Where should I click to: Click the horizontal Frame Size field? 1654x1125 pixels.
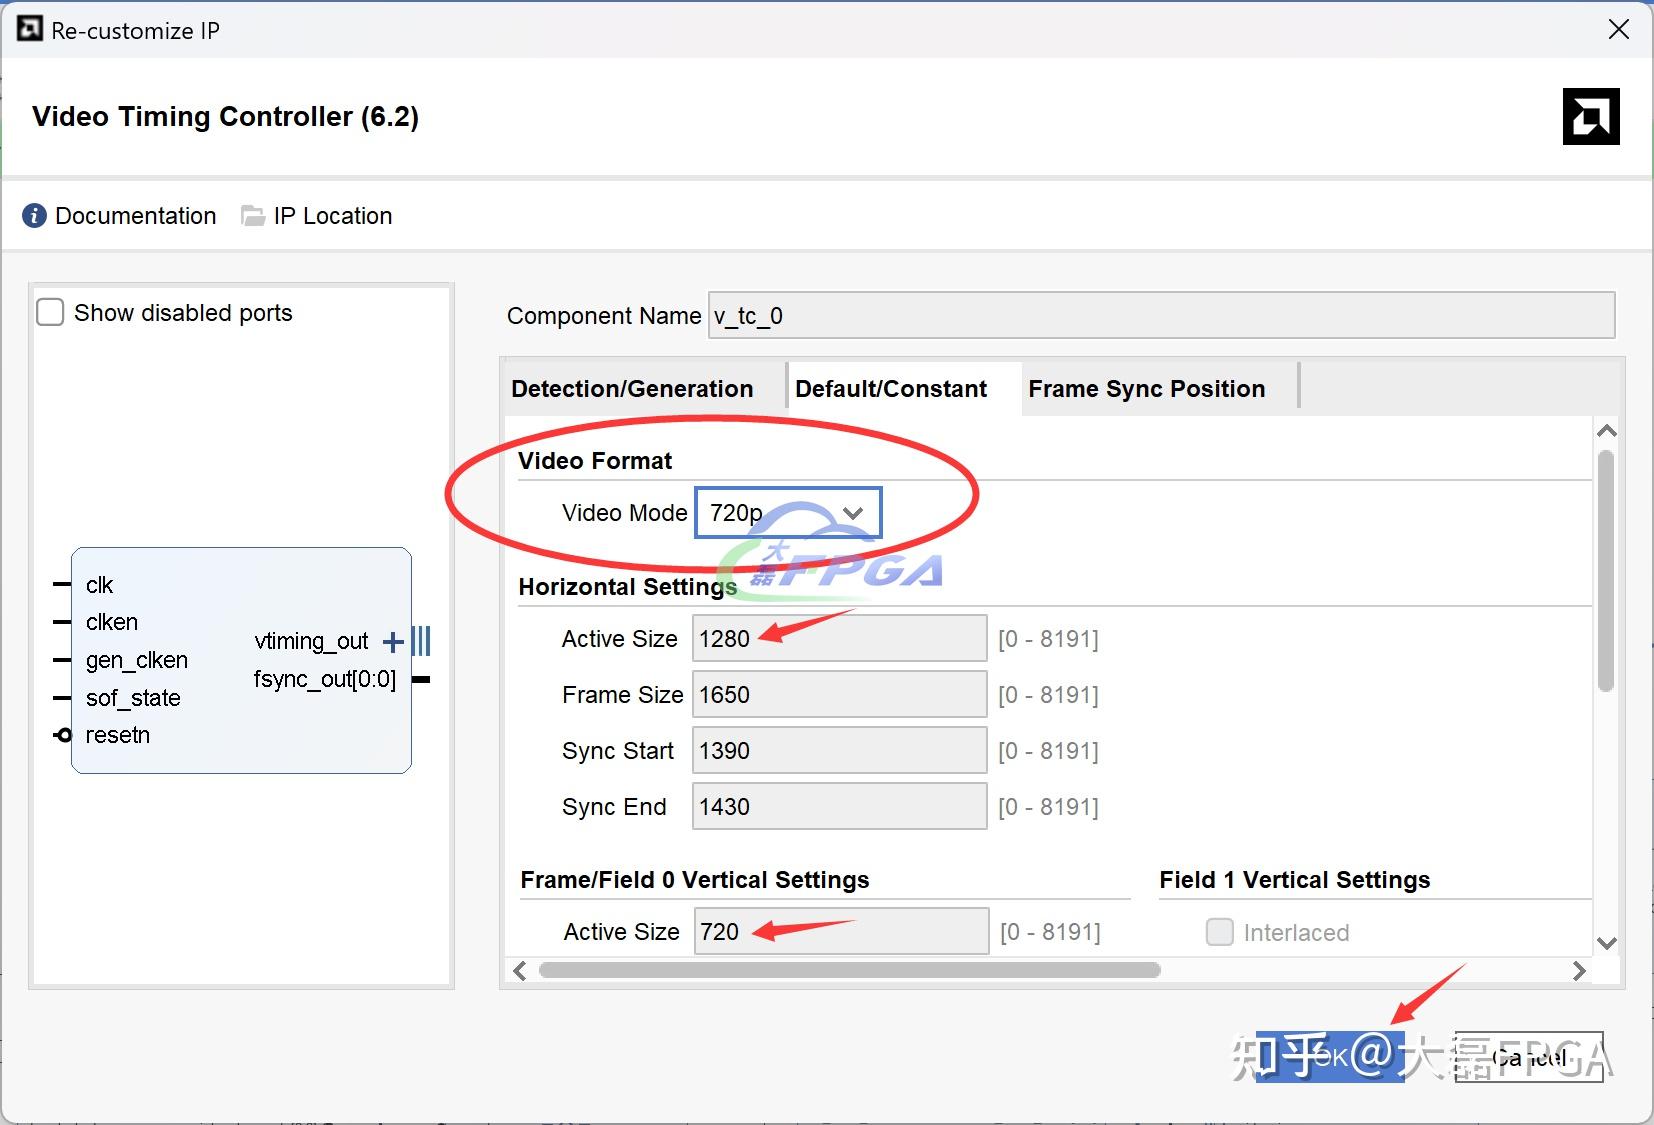pos(838,695)
